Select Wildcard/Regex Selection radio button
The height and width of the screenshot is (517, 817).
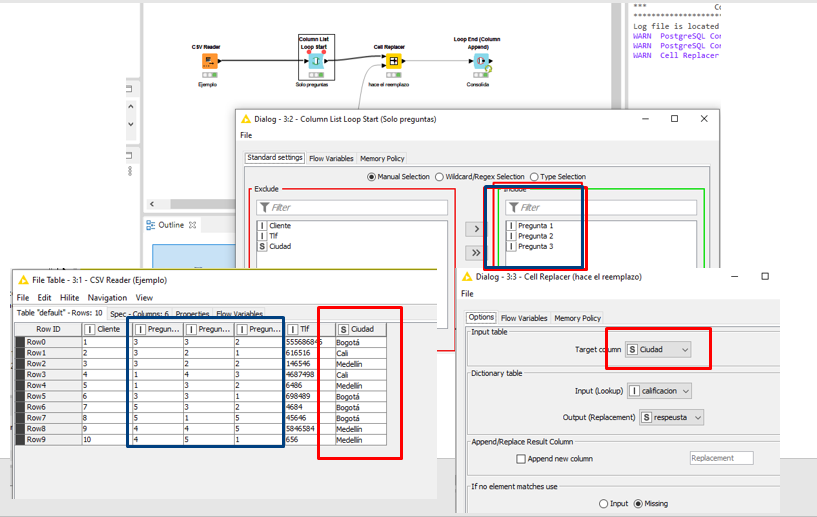click(x=439, y=177)
